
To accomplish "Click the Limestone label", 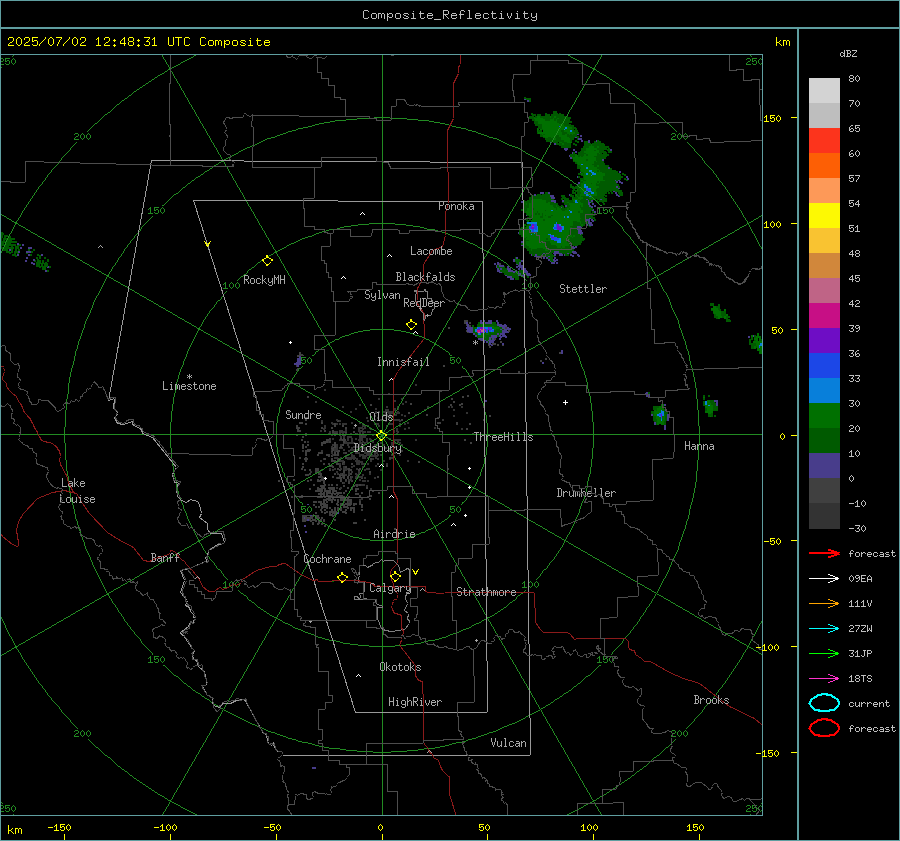I will [x=189, y=386].
